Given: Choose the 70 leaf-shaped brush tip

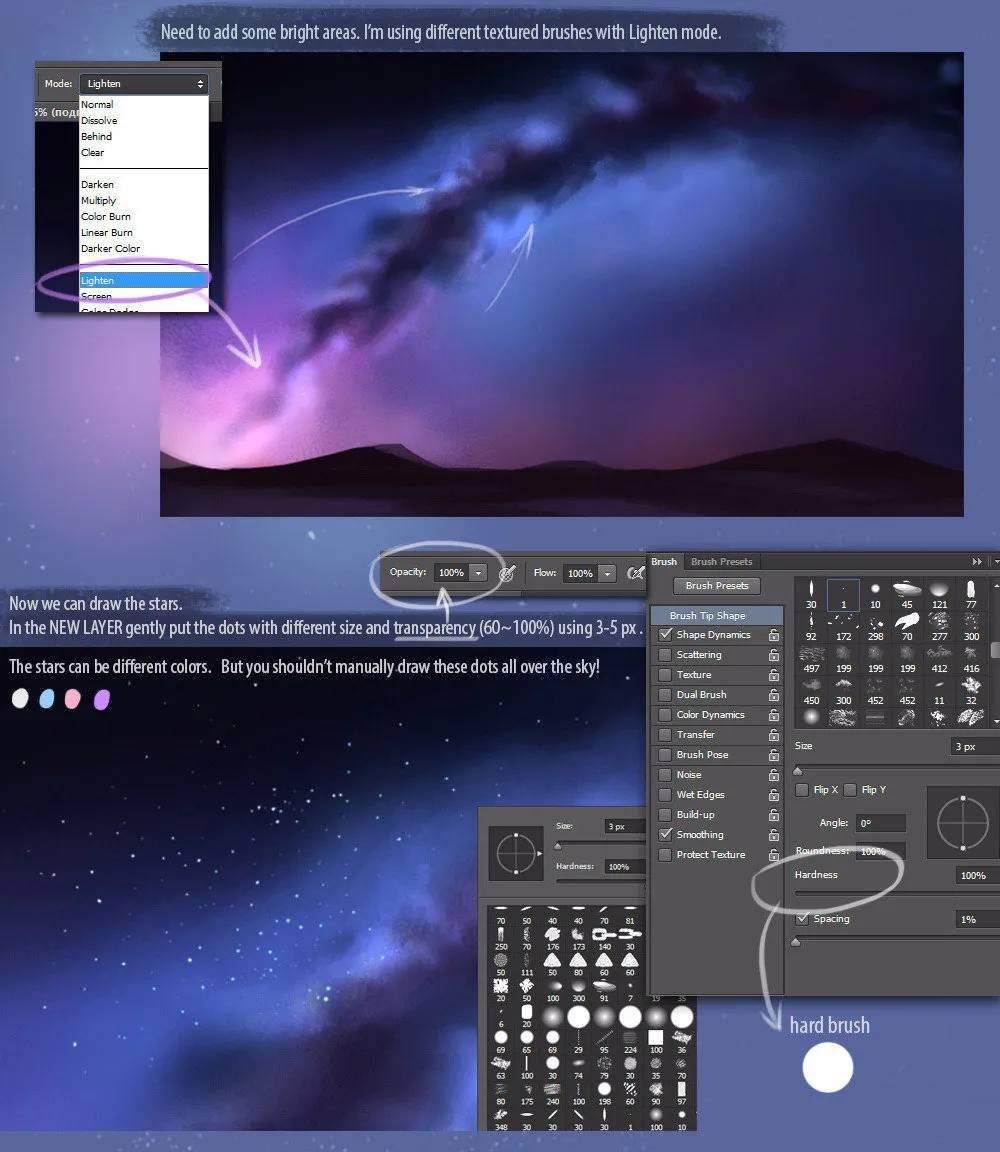Looking at the screenshot, I should pyautogui.click(x=906, y=622).
